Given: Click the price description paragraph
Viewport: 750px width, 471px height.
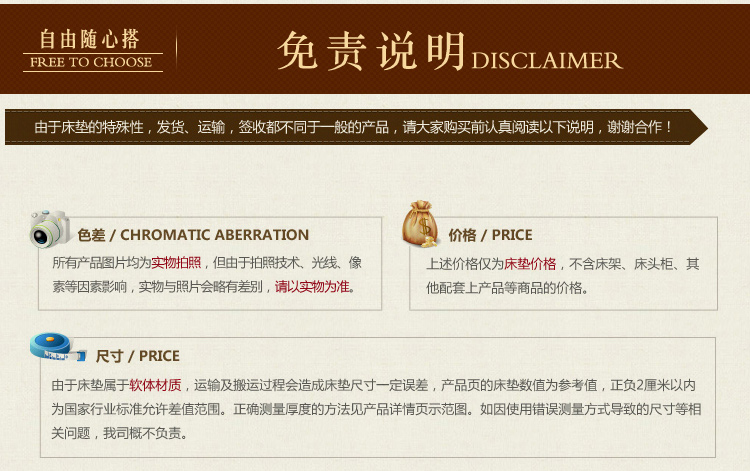Looking at the screenshot, I should [562, 276].
